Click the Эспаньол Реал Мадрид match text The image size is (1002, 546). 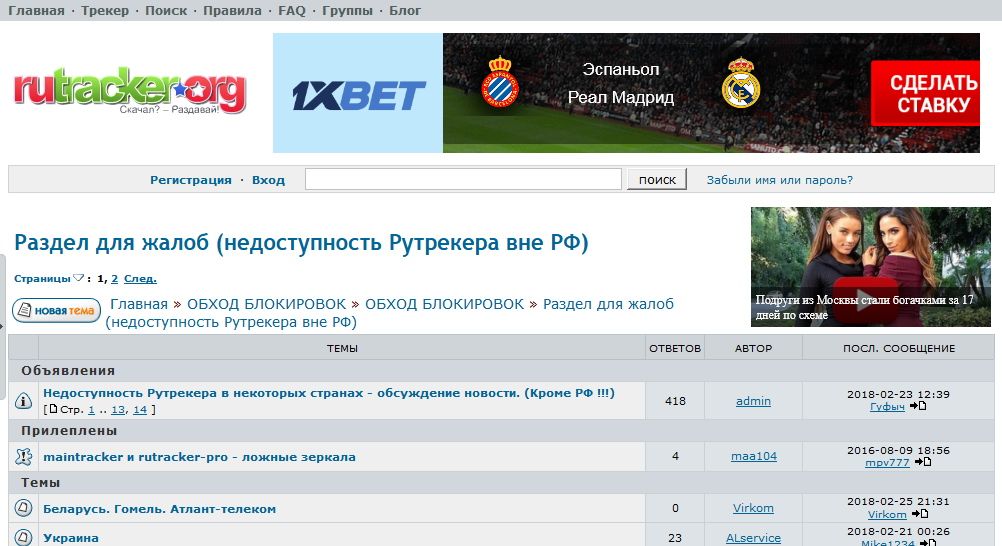[x=620, y=83]
